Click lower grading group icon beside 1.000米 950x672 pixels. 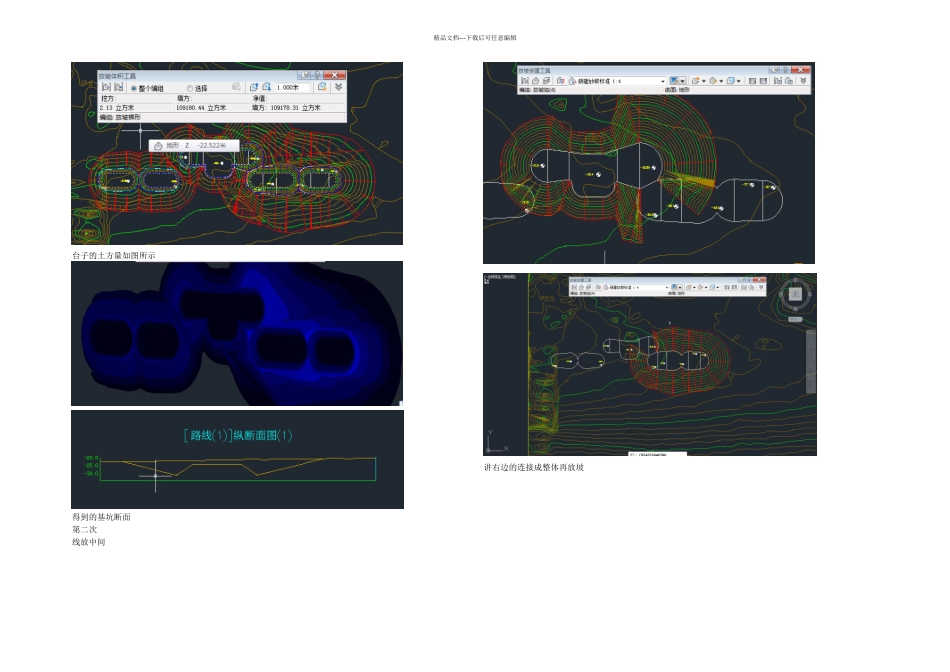(x=267, y=87)
